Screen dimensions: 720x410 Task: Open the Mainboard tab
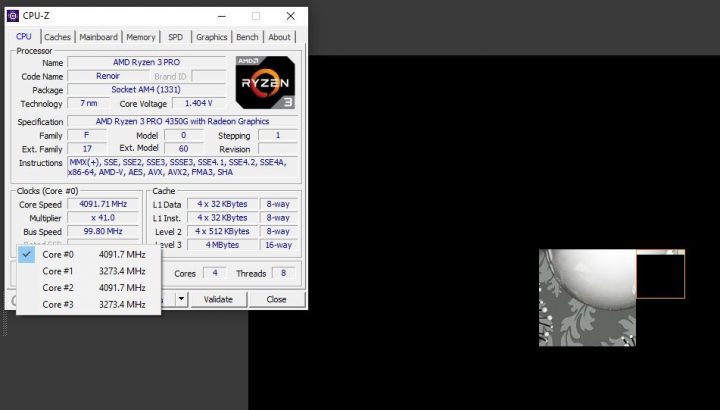click(98, 37)
